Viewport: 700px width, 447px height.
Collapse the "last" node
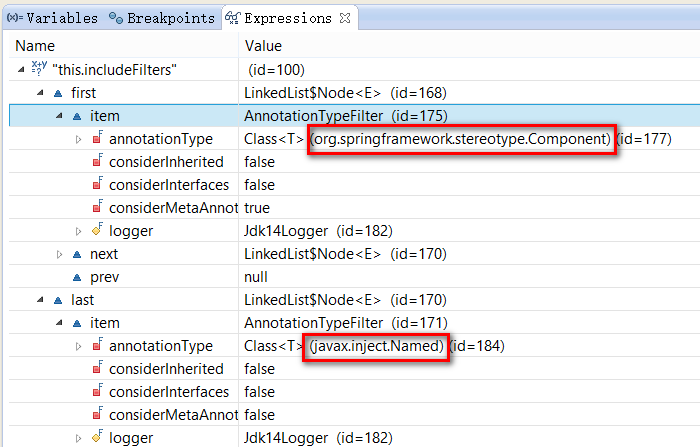[x=41, y=300]
